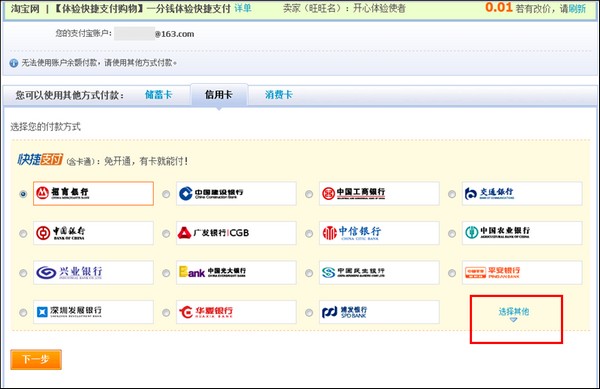
Task: Click the seller name 开心体验使者
Action: point(379,8)
